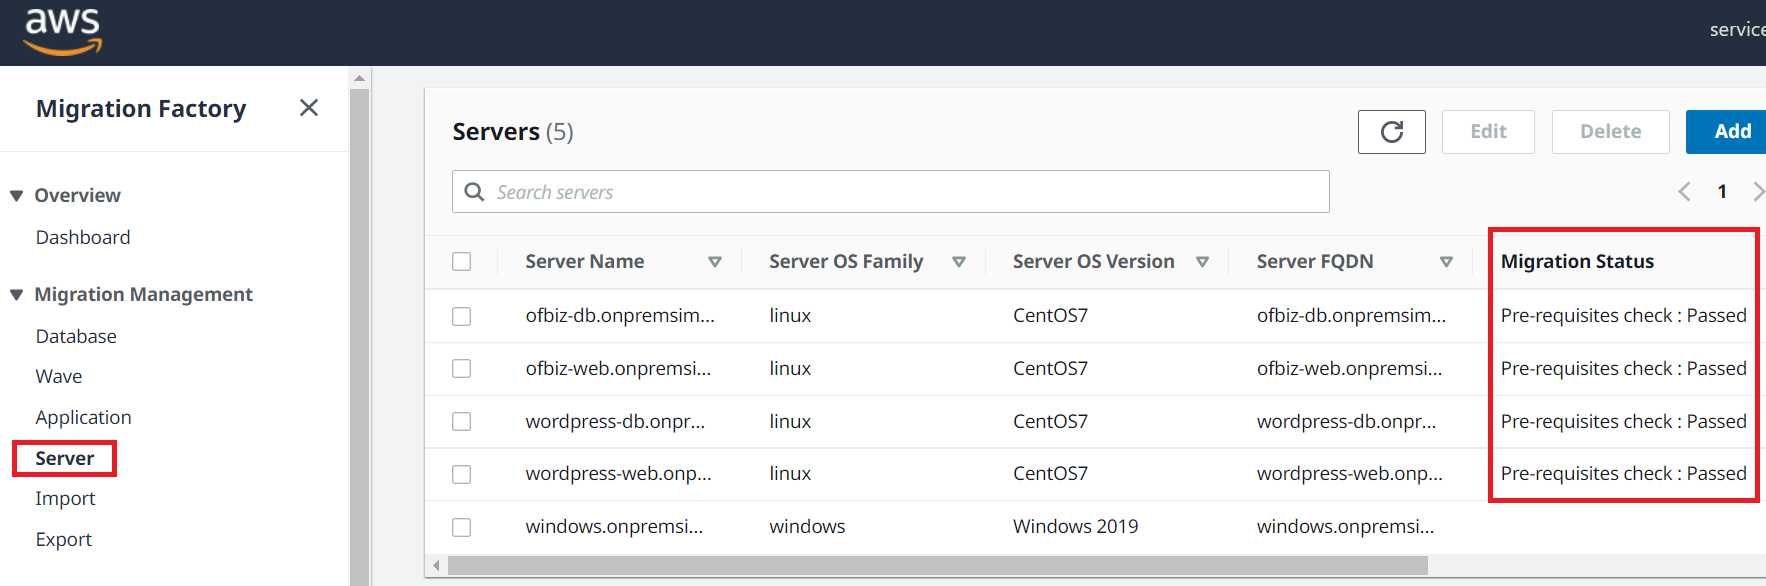The width and height of the screenshot is (1766, 586).
Task: Click ofbiz-web.onpremsi... in Server Name column
Action: pos(619,369)
